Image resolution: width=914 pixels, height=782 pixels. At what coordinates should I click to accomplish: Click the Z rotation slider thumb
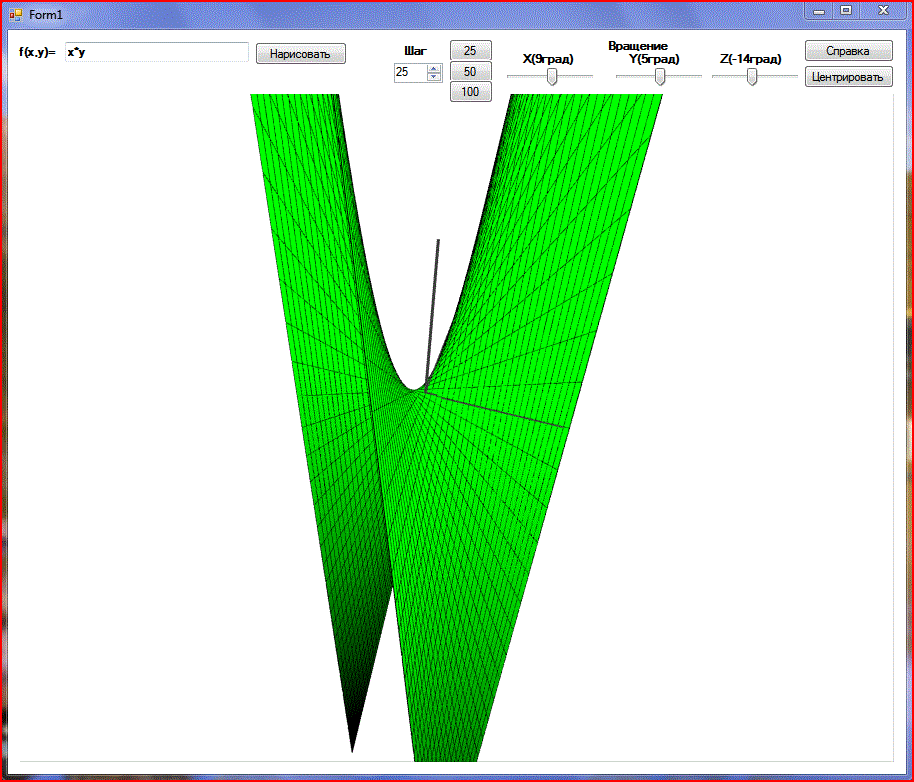[x=752, y=77]
